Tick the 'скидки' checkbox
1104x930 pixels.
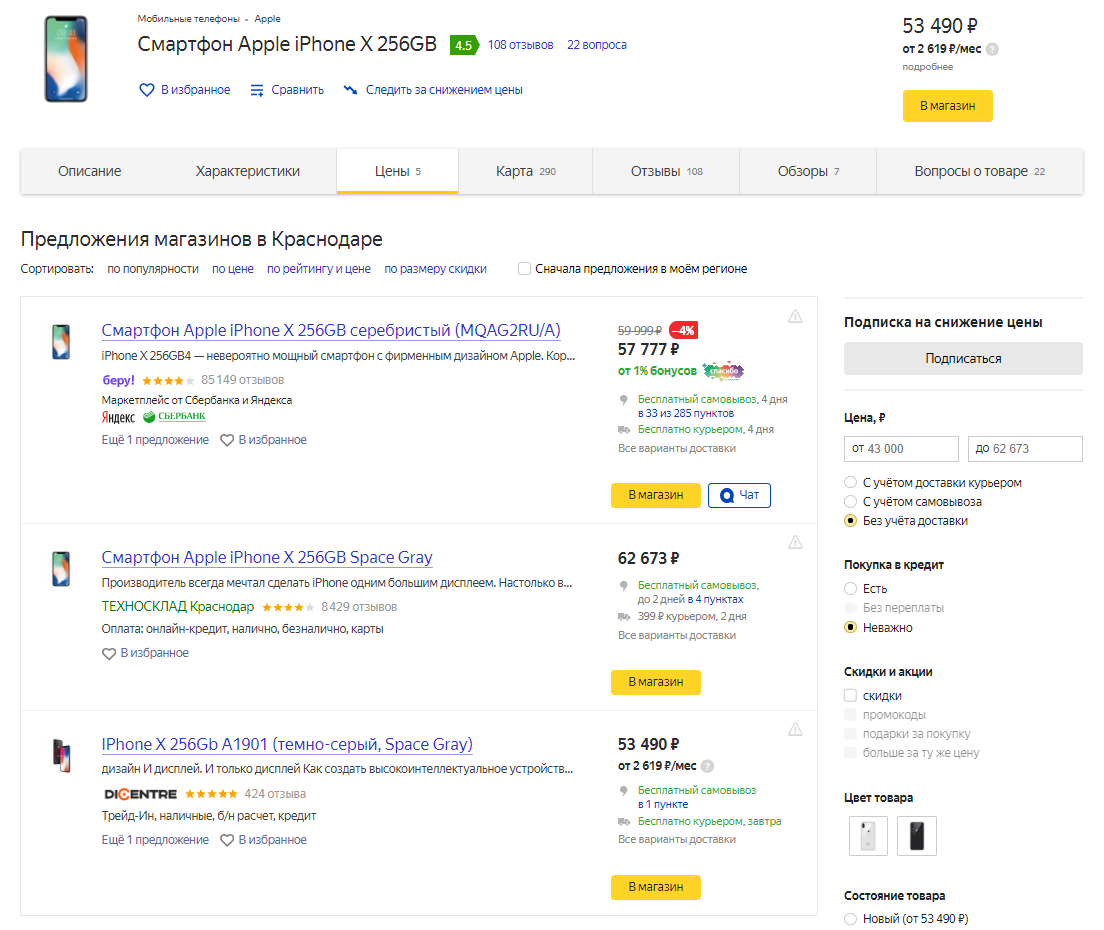pos(851,696)
